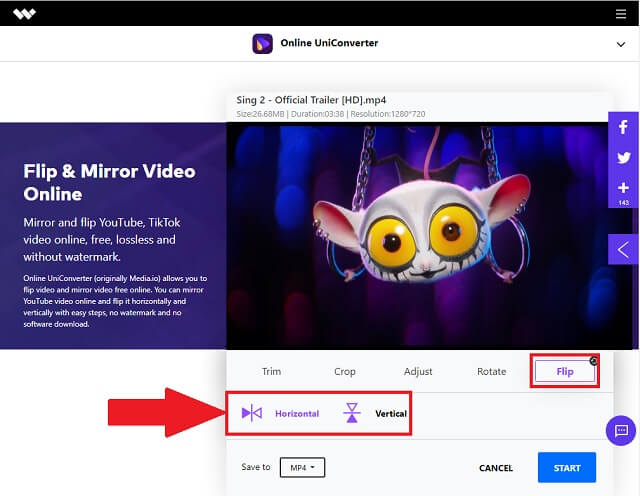The image size is (640, 496).
Task: Switch to the Crop tab
Action: click(345, 371)
